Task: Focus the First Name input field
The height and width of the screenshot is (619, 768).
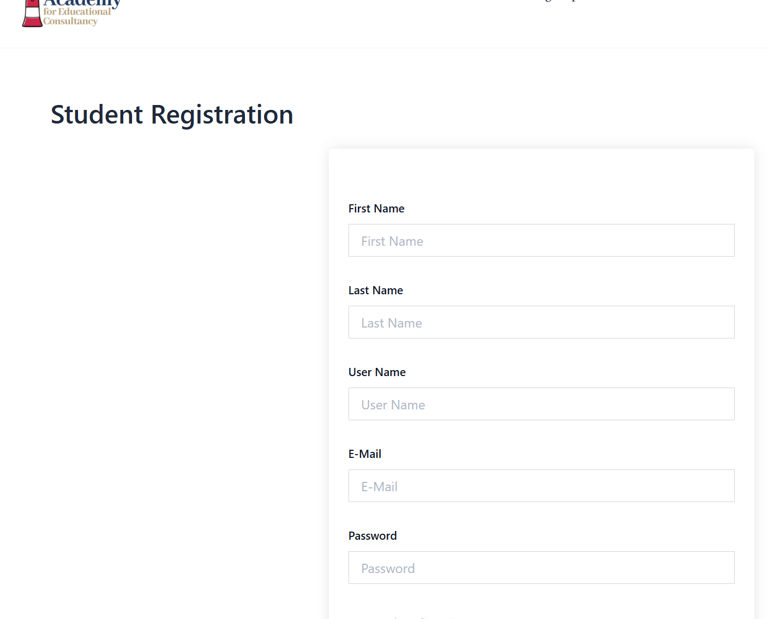Action: click(x=541, y=241)
